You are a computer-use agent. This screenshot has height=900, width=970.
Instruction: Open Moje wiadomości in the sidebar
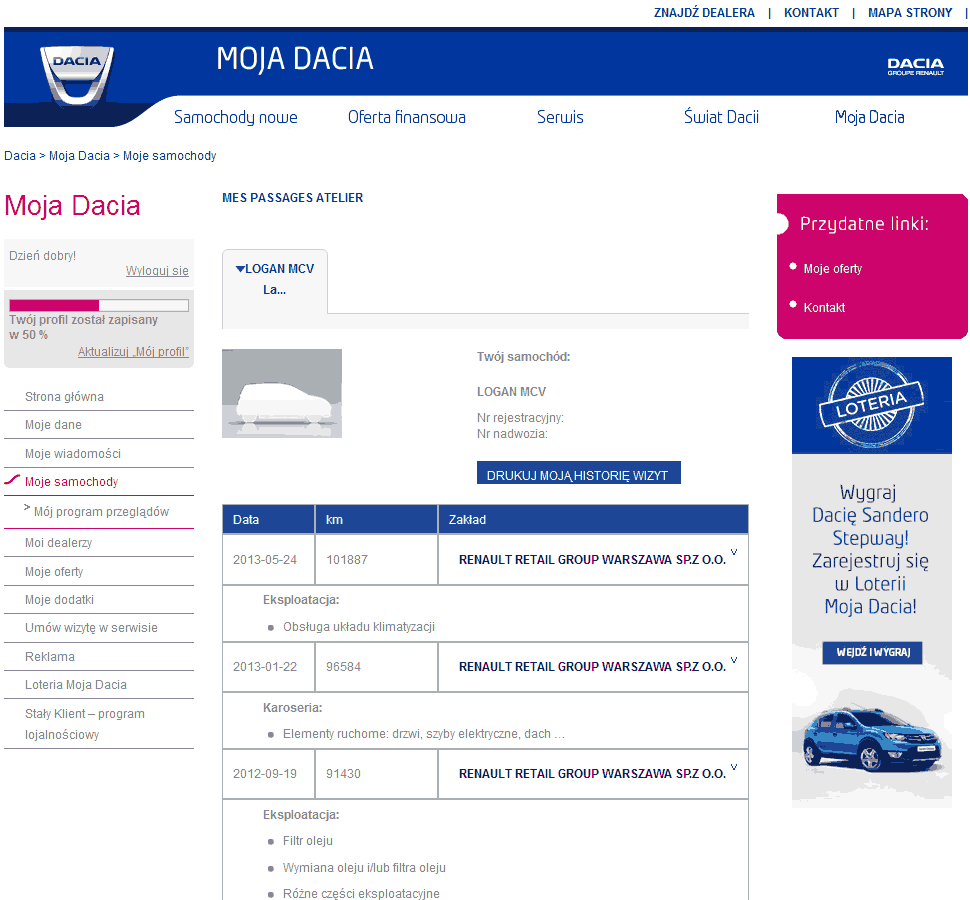coord(73,453)
